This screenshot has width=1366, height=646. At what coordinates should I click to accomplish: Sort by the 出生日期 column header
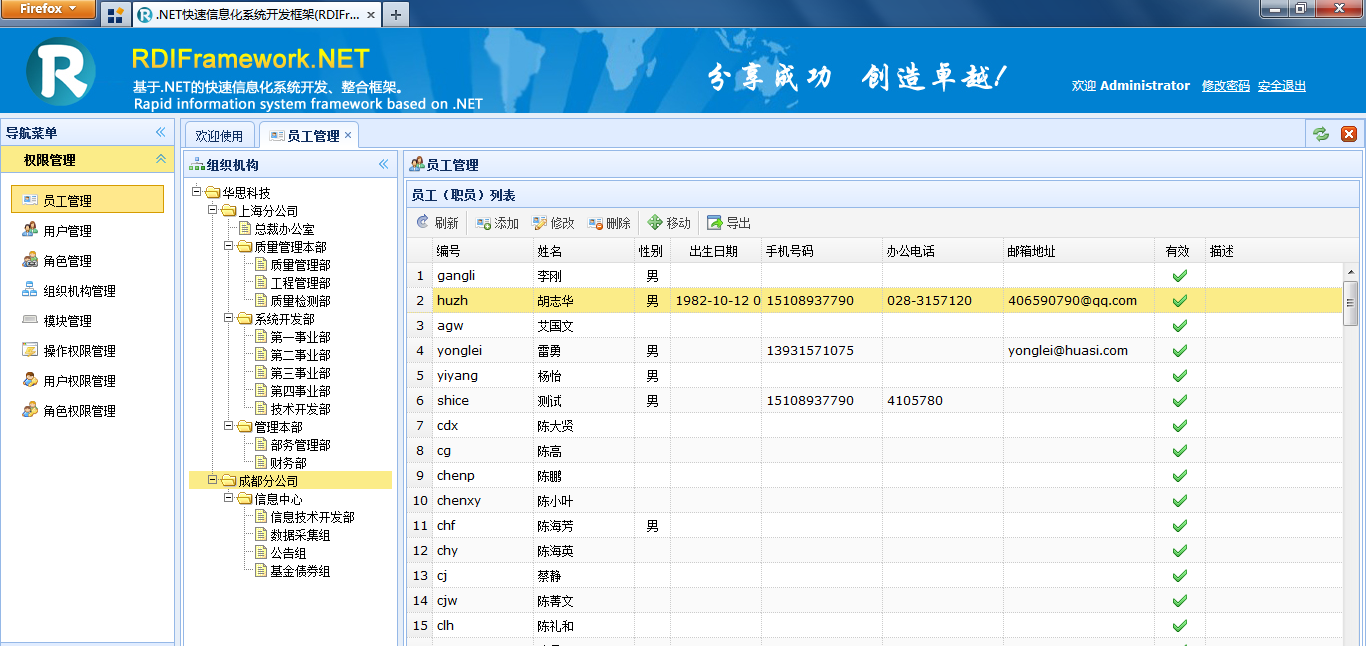[715, 251]
